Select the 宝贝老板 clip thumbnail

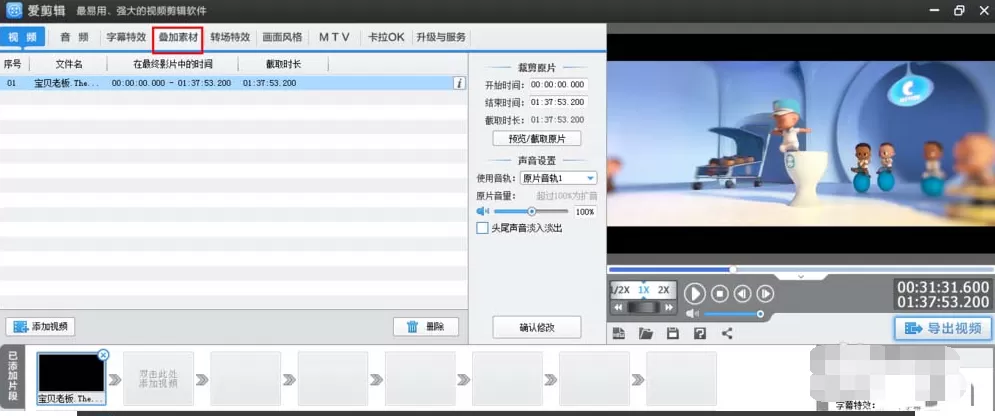tap(71, 379)
